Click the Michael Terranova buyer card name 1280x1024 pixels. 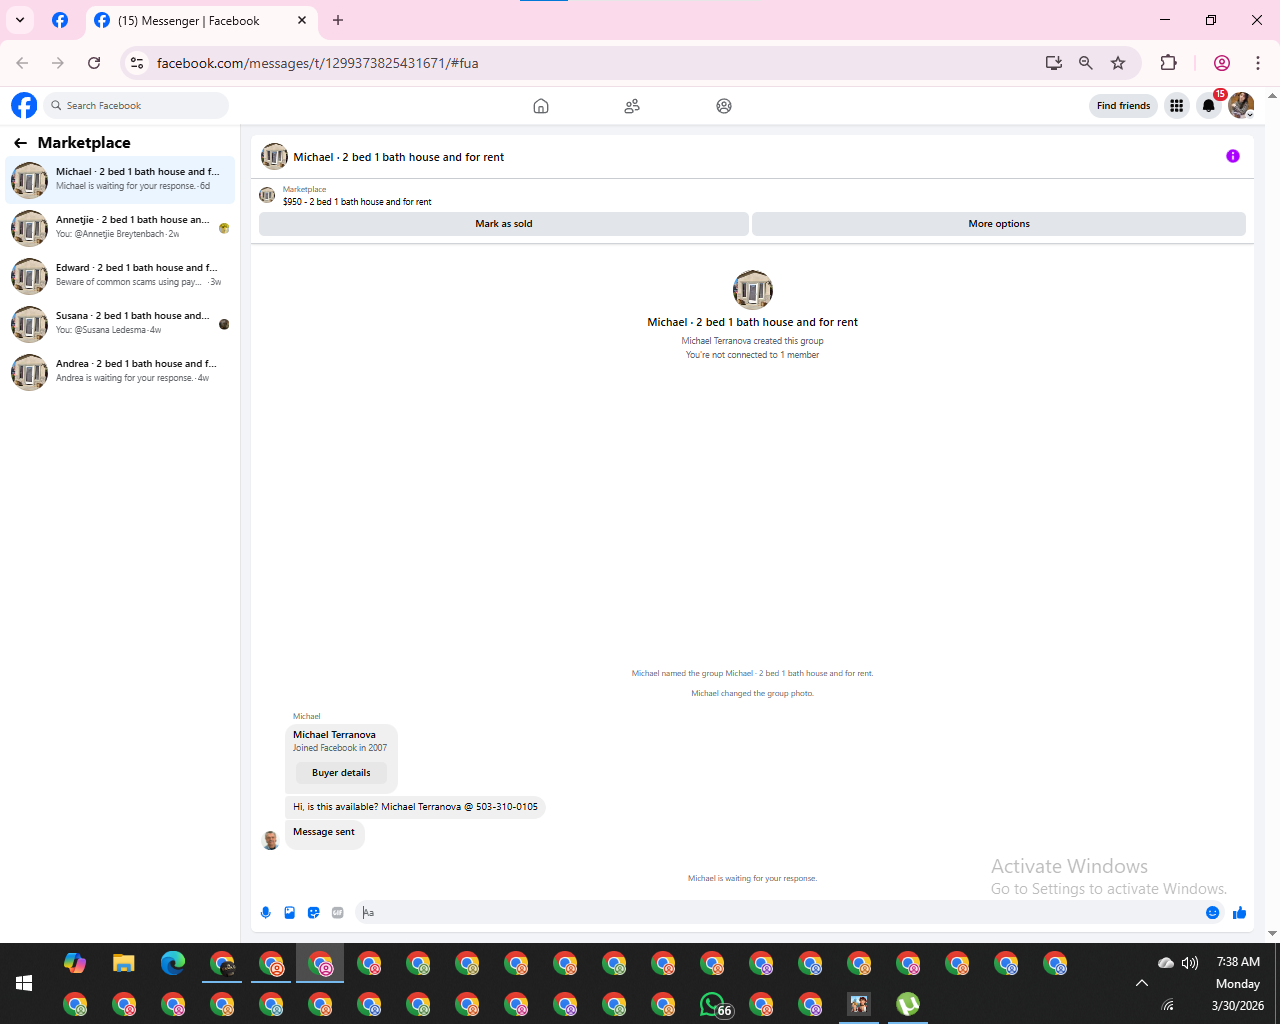334,735
